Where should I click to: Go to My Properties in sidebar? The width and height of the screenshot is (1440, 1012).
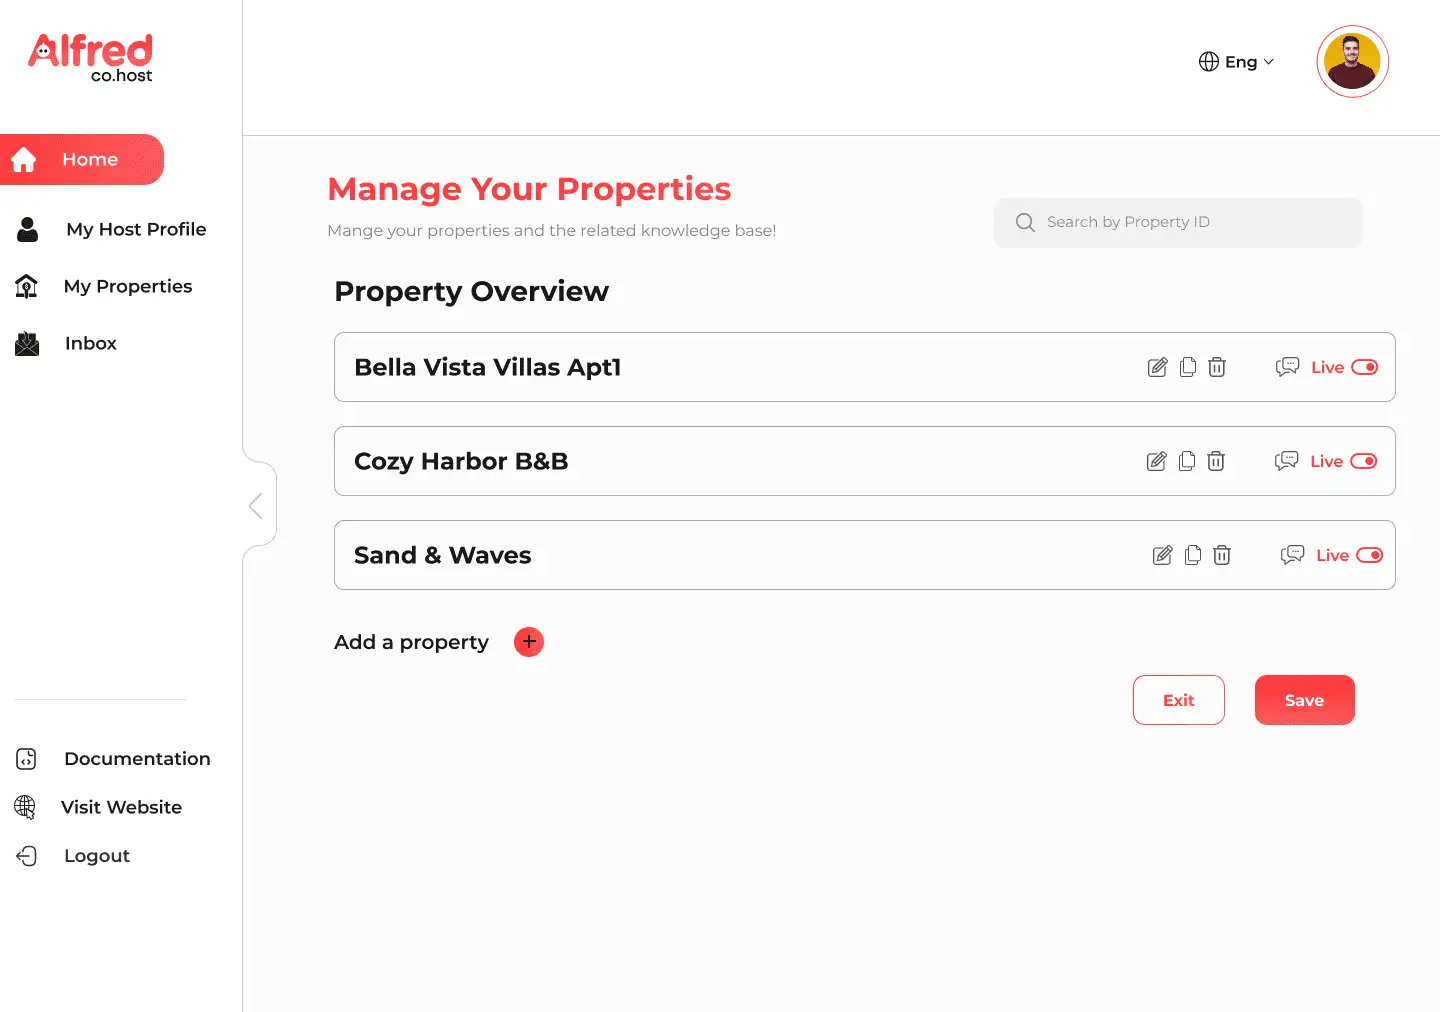click(x=127, y=286)
